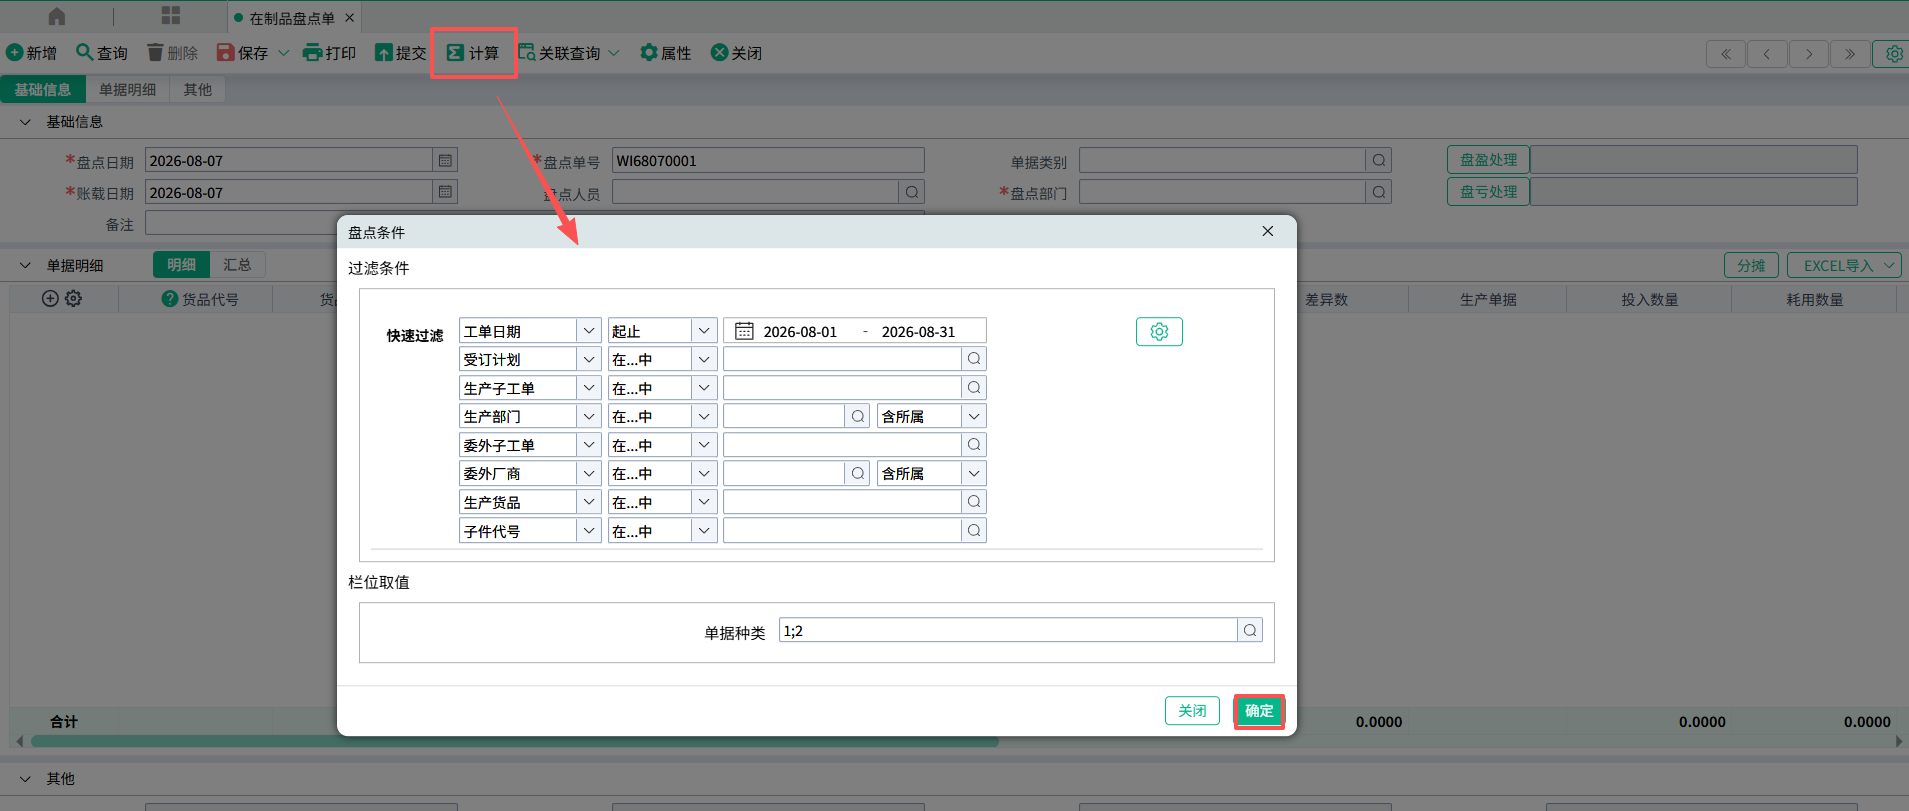Open EXCEL导入 dropdown arrow
1909x811 pixels.
pyautogui.click(x=1889, y=265)
